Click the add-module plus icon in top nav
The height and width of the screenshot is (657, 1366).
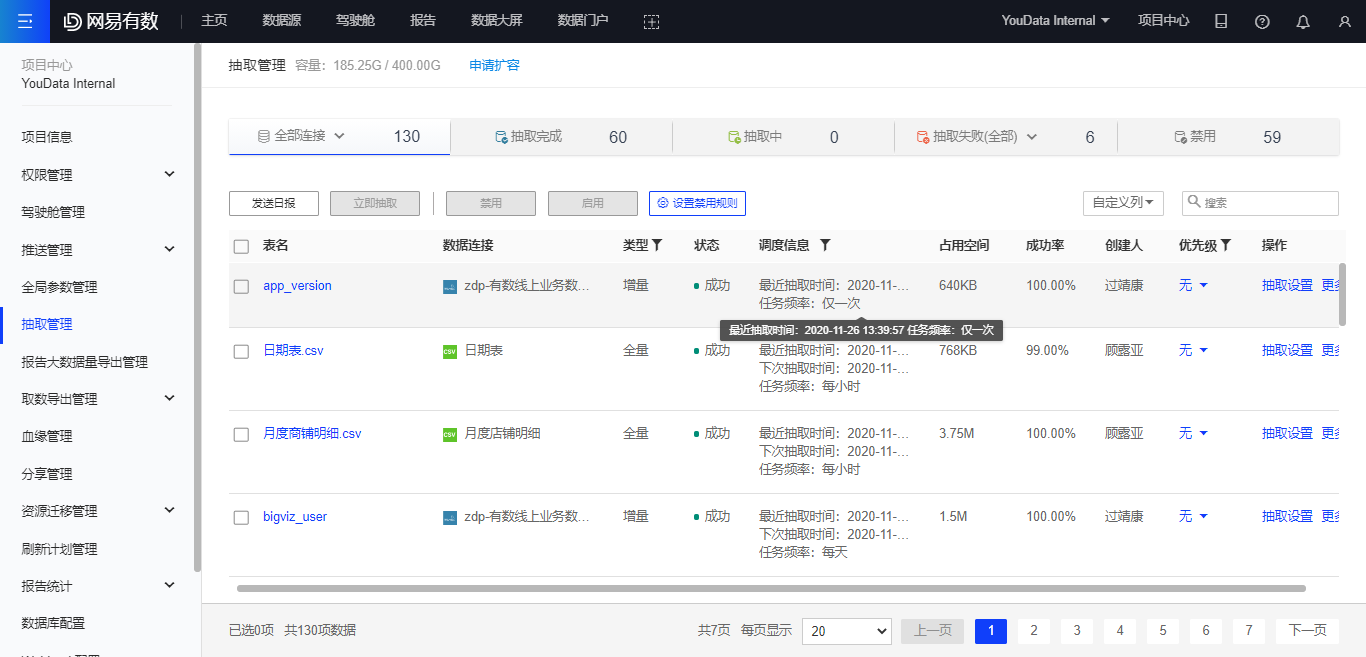tap(651, 21)
